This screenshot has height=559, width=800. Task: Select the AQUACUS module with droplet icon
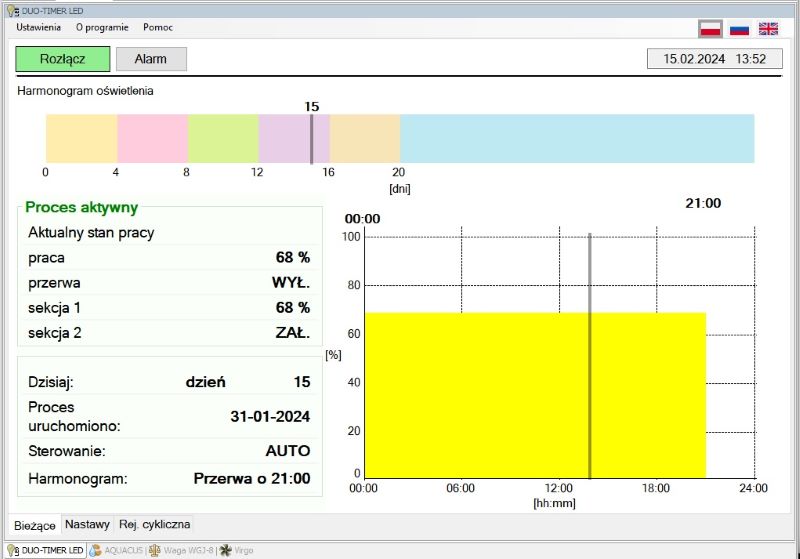pos(117,550)
